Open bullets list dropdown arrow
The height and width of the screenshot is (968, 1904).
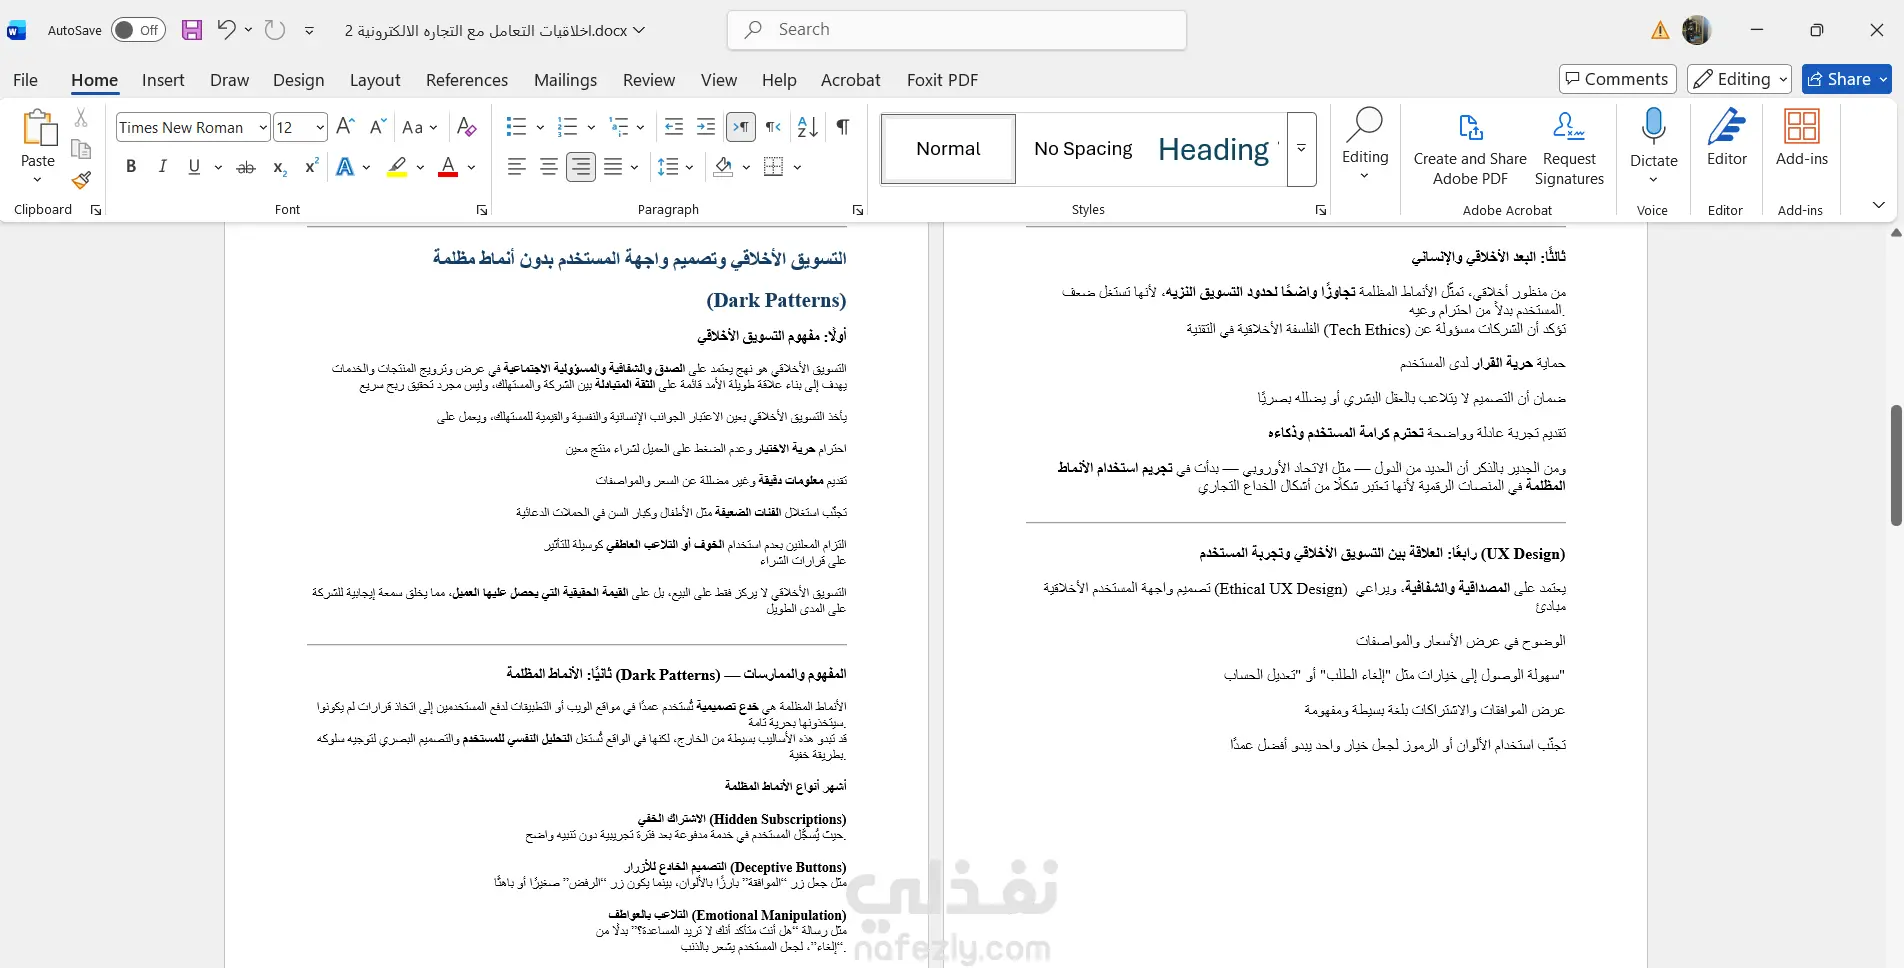[x=540, y=127]
